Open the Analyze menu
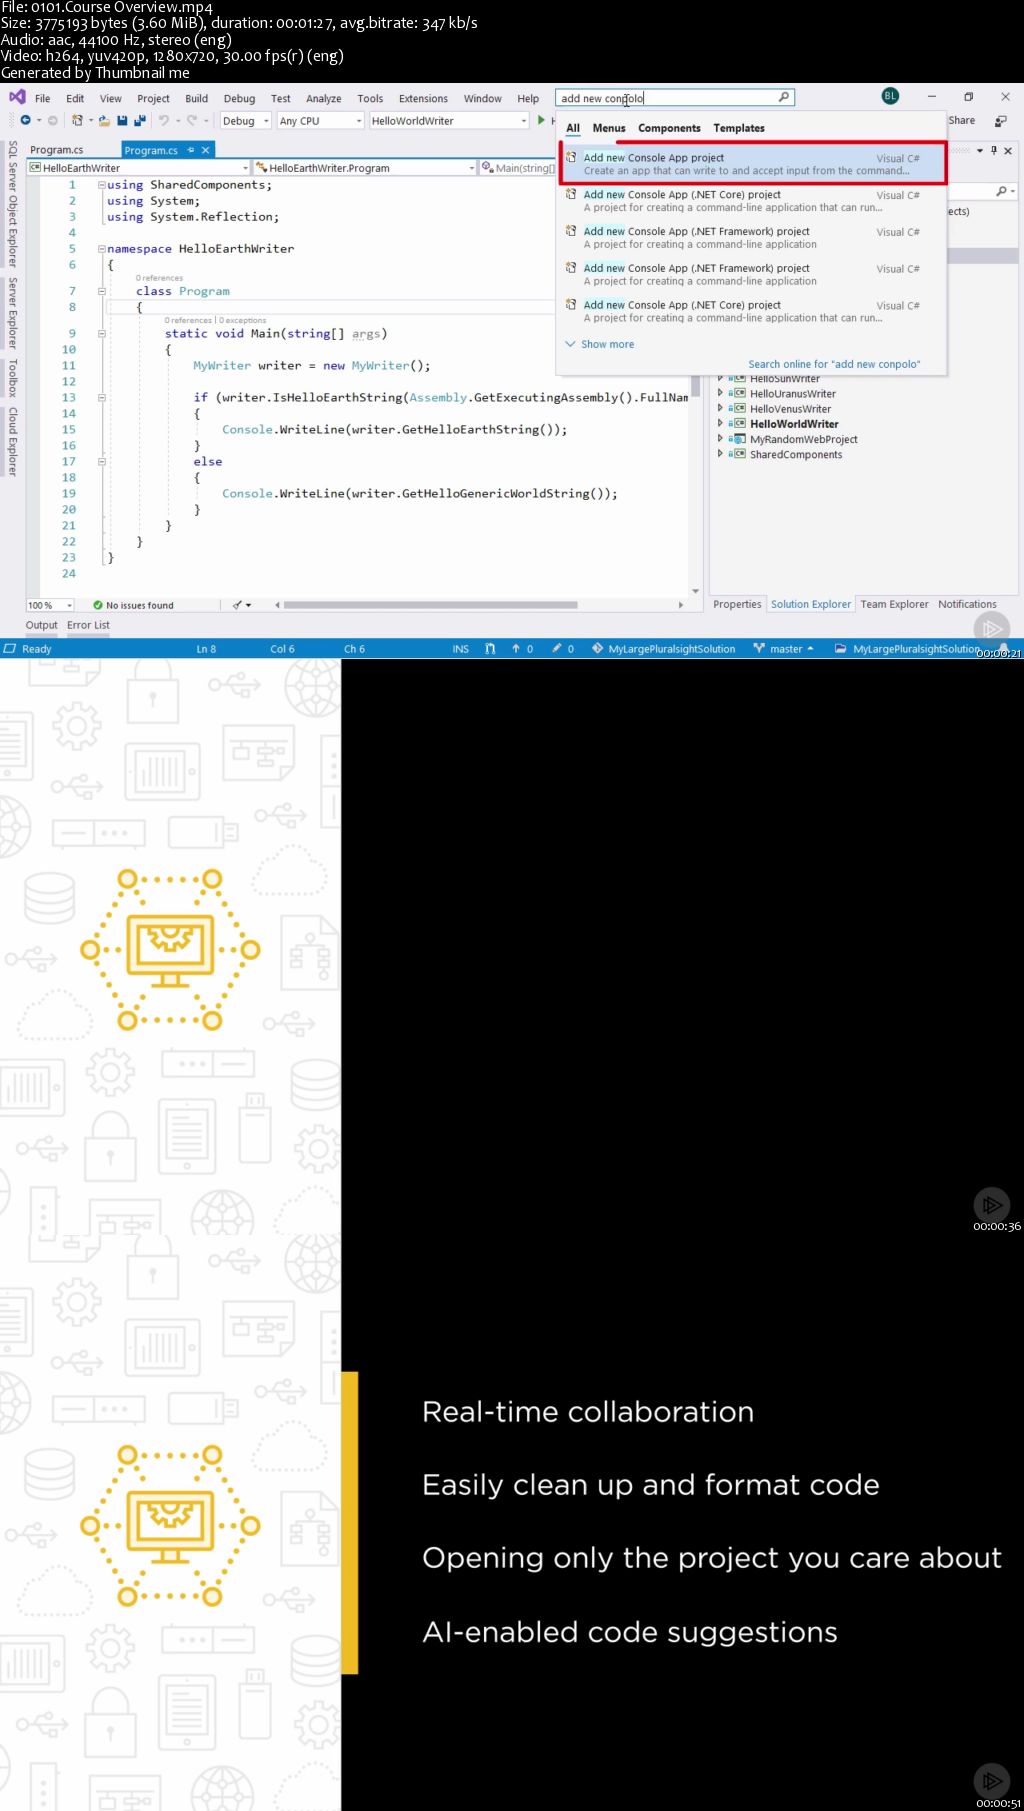This screenshot has width=1024, height=1811. tap(324, 98)
